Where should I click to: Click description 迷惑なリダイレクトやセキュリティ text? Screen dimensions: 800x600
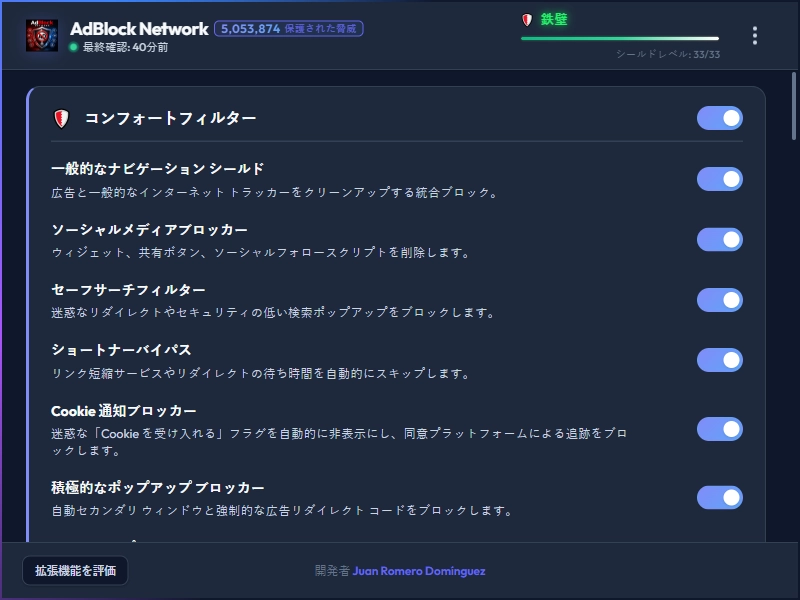(x=273, y=313)
